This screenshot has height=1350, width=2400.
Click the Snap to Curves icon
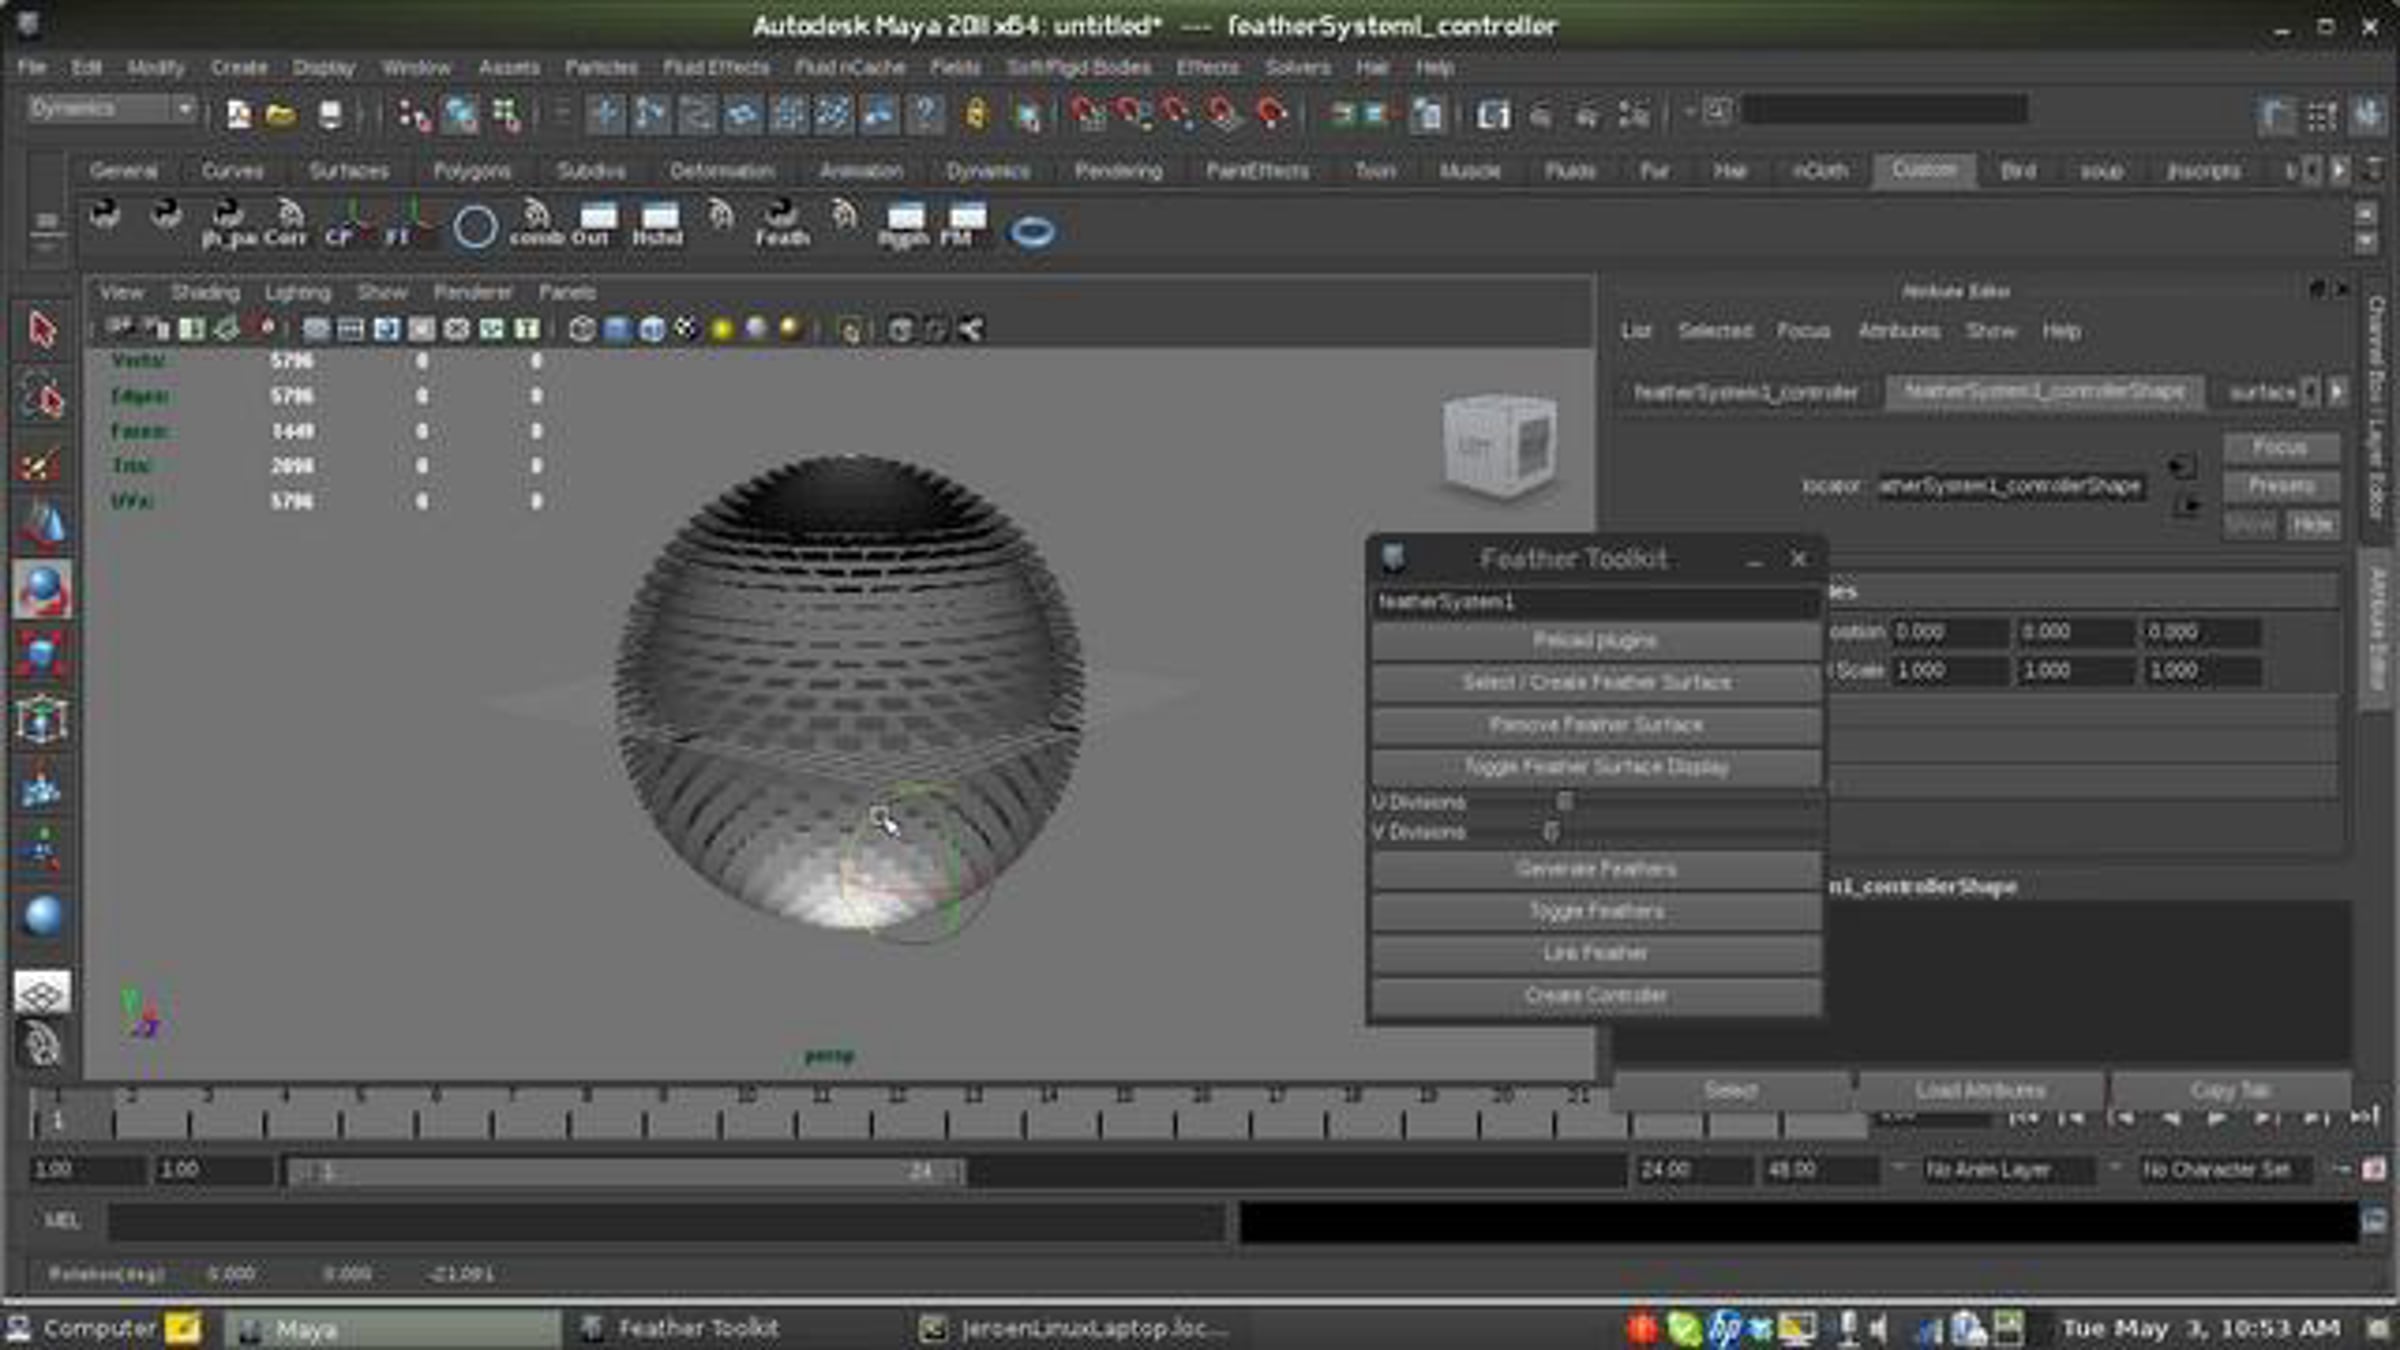click(1134, 114)
